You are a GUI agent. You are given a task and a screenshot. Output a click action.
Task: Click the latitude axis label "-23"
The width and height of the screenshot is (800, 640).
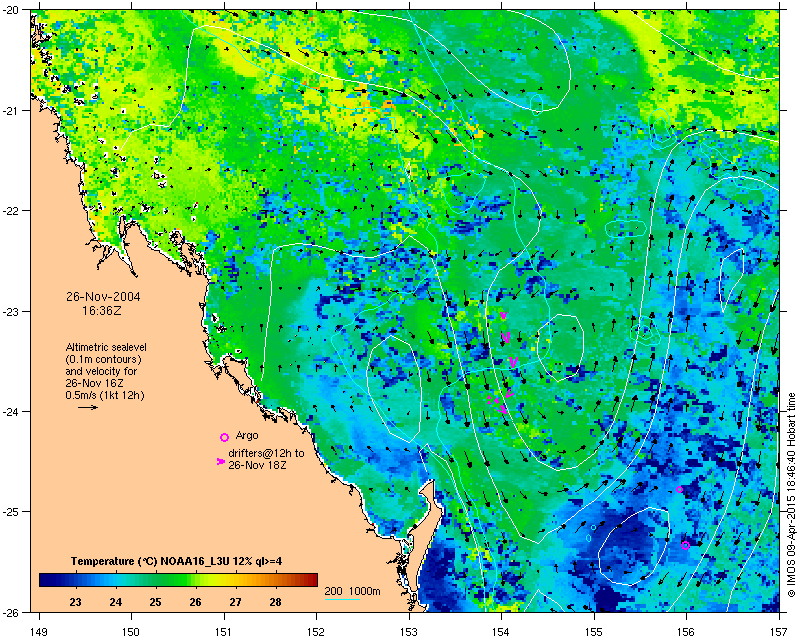pyautogui.click(x=12, y=311)
